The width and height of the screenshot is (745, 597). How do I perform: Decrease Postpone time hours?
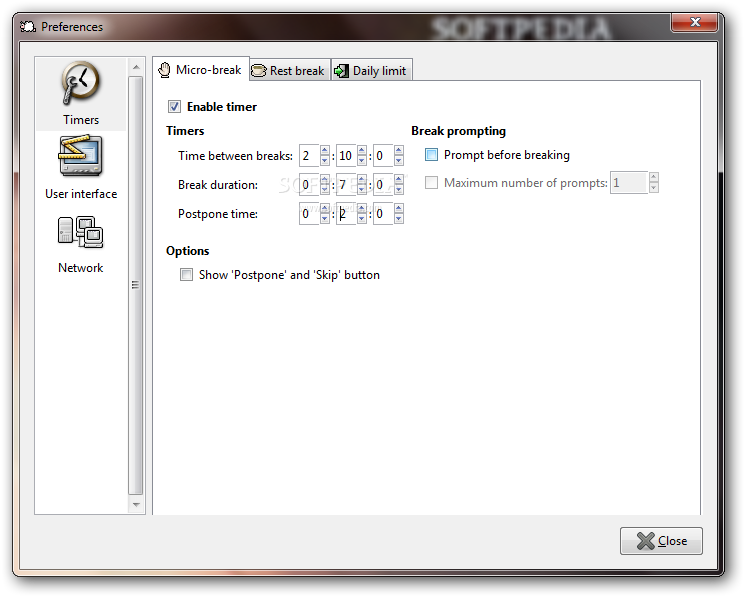325,218
